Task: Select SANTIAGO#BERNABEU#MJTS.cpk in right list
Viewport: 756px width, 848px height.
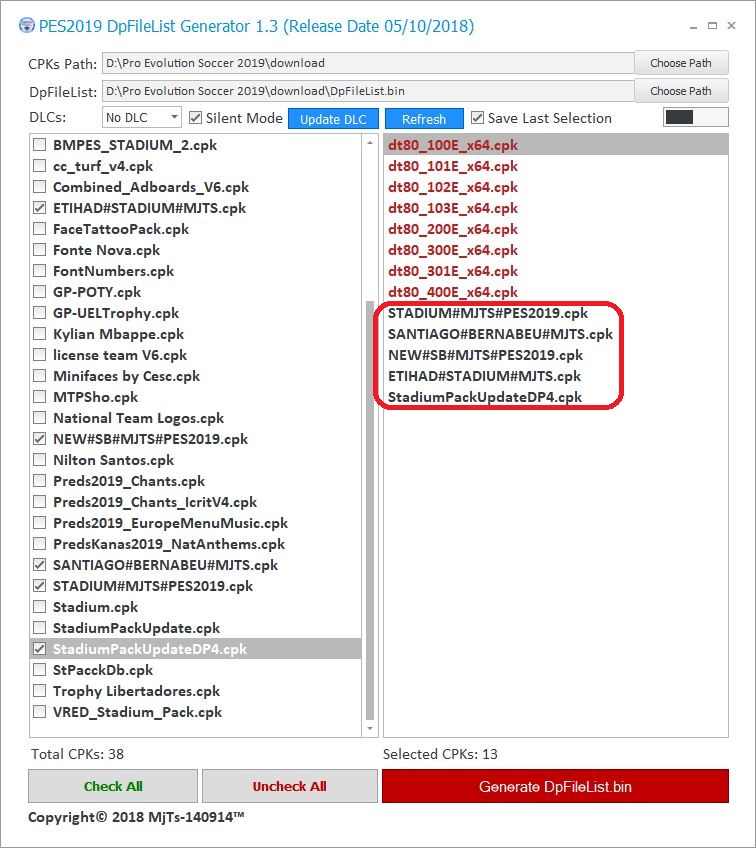Action: [x=556, y=334]
